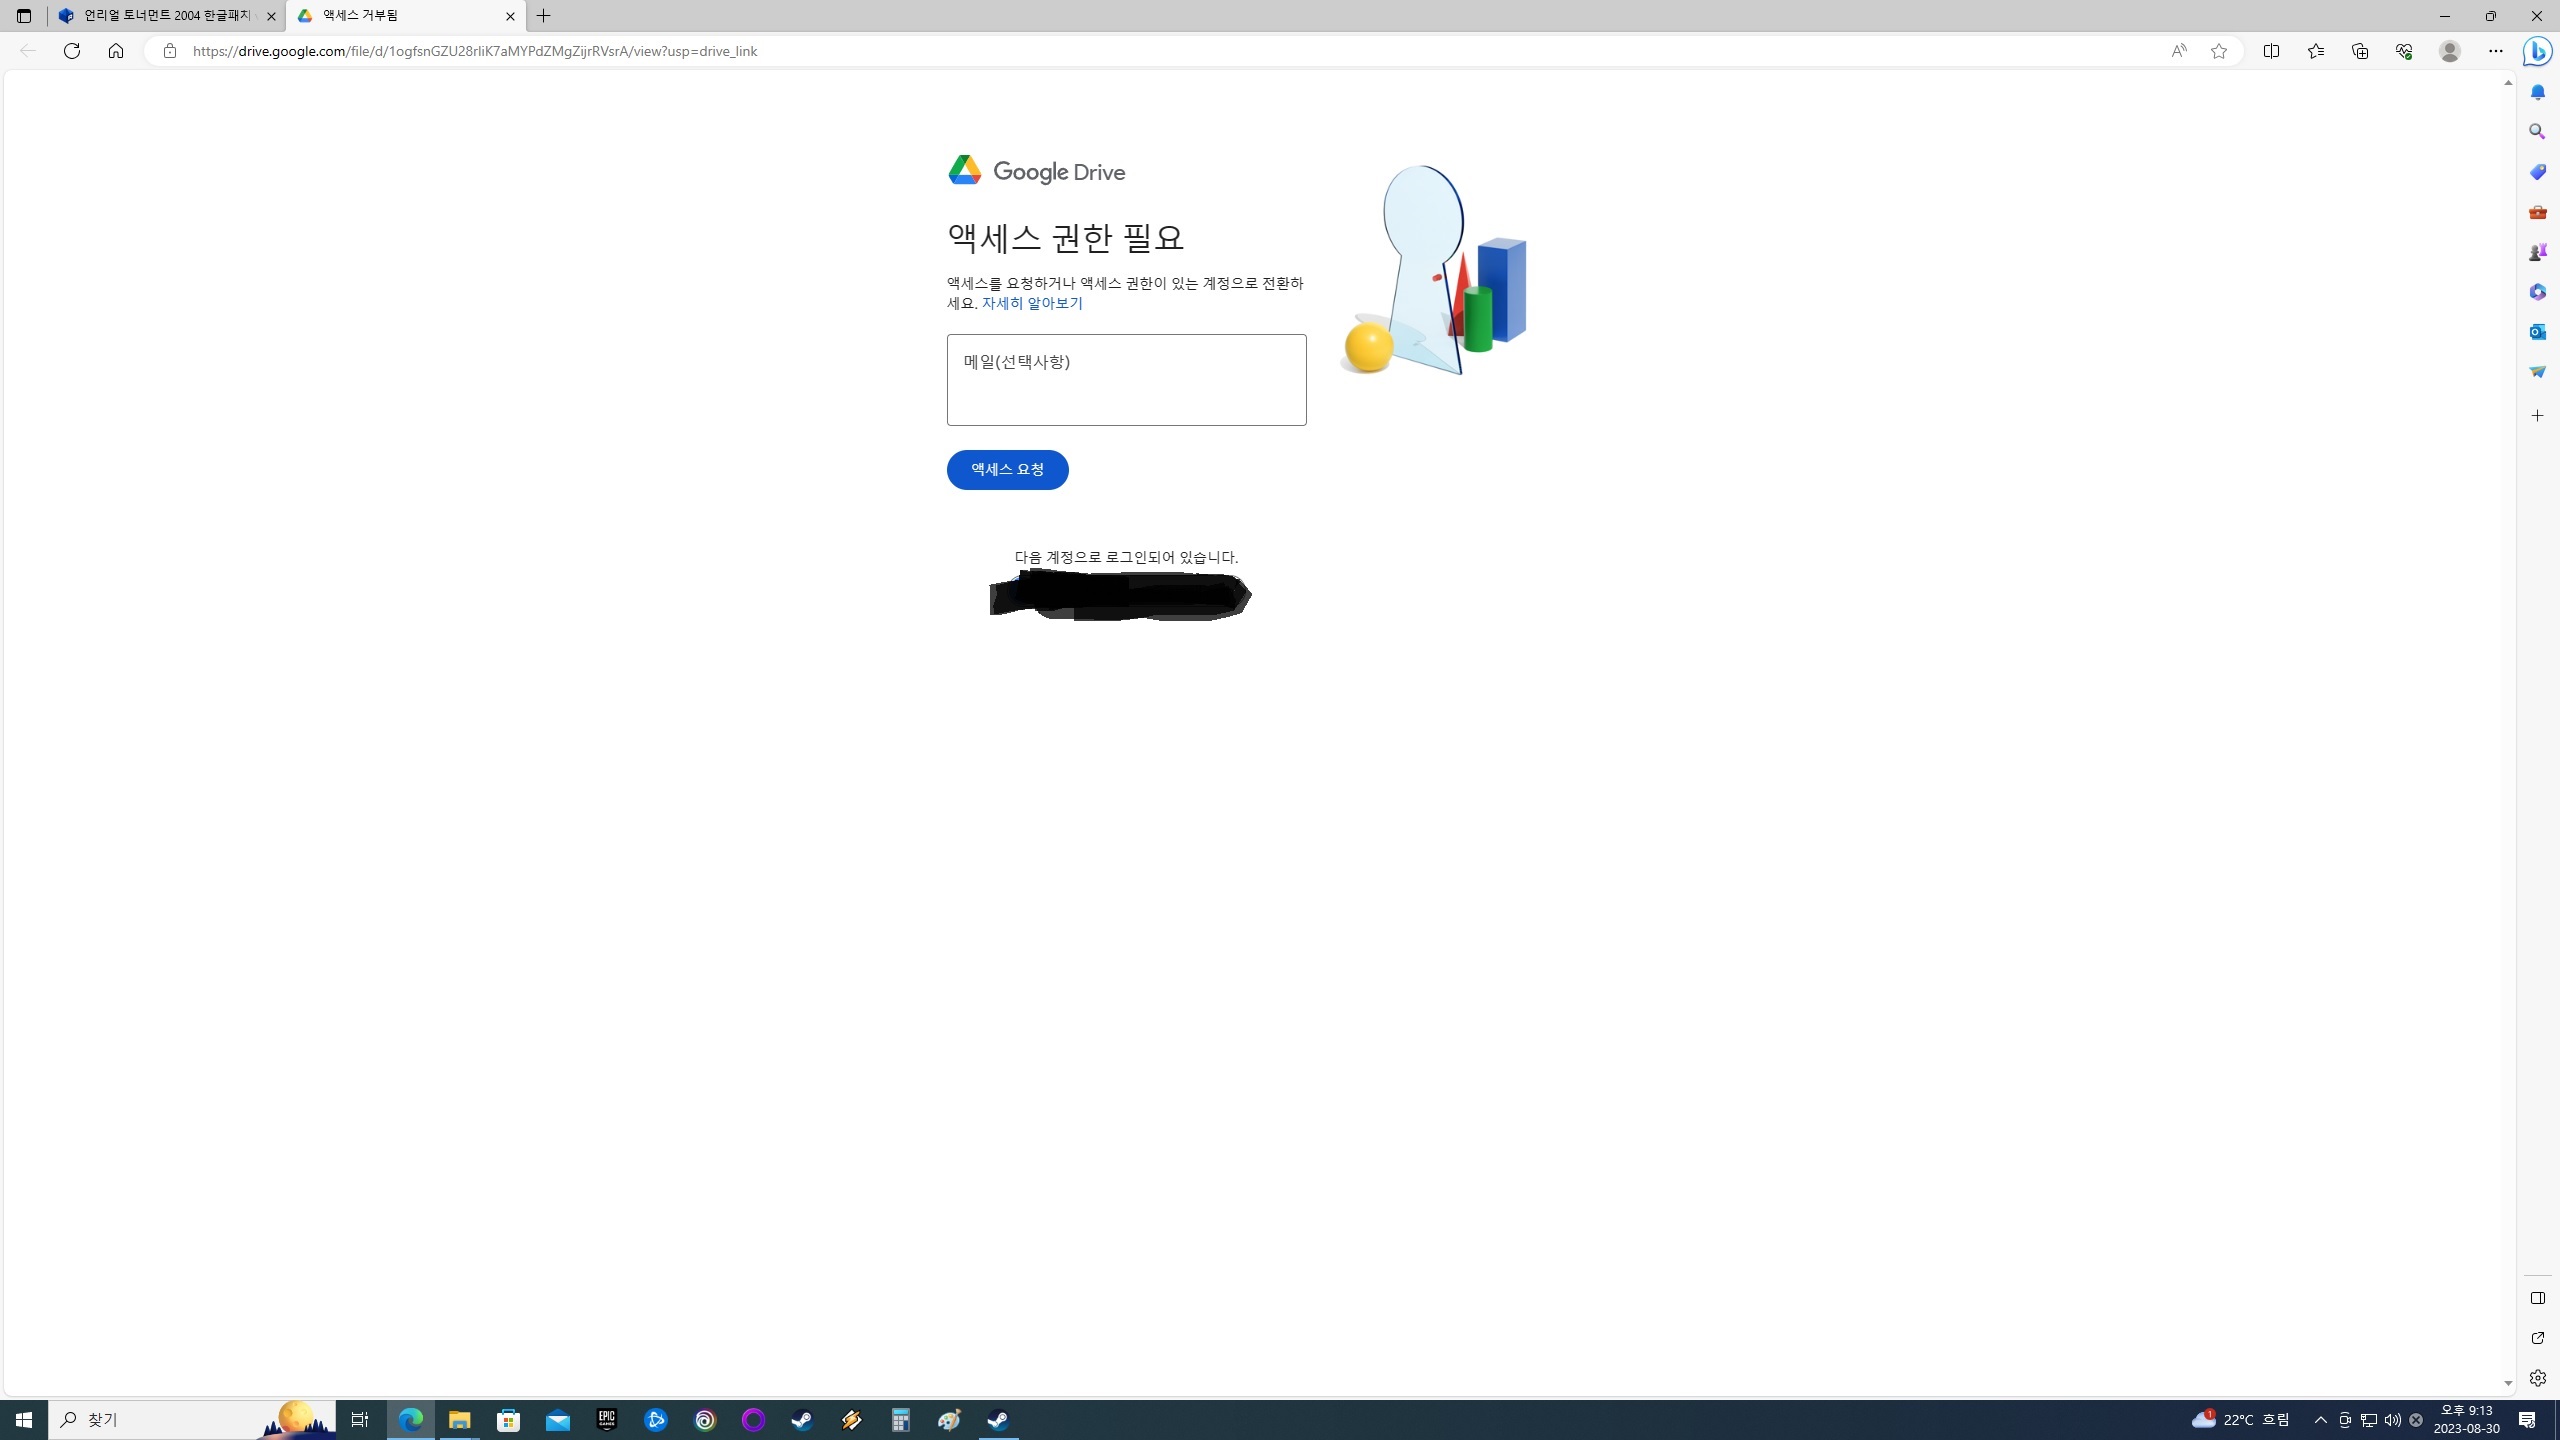Image resolution: width=2560 pixels, height=1440 pixels.
Task: Go back to previous page
Action: pos(28,51)
